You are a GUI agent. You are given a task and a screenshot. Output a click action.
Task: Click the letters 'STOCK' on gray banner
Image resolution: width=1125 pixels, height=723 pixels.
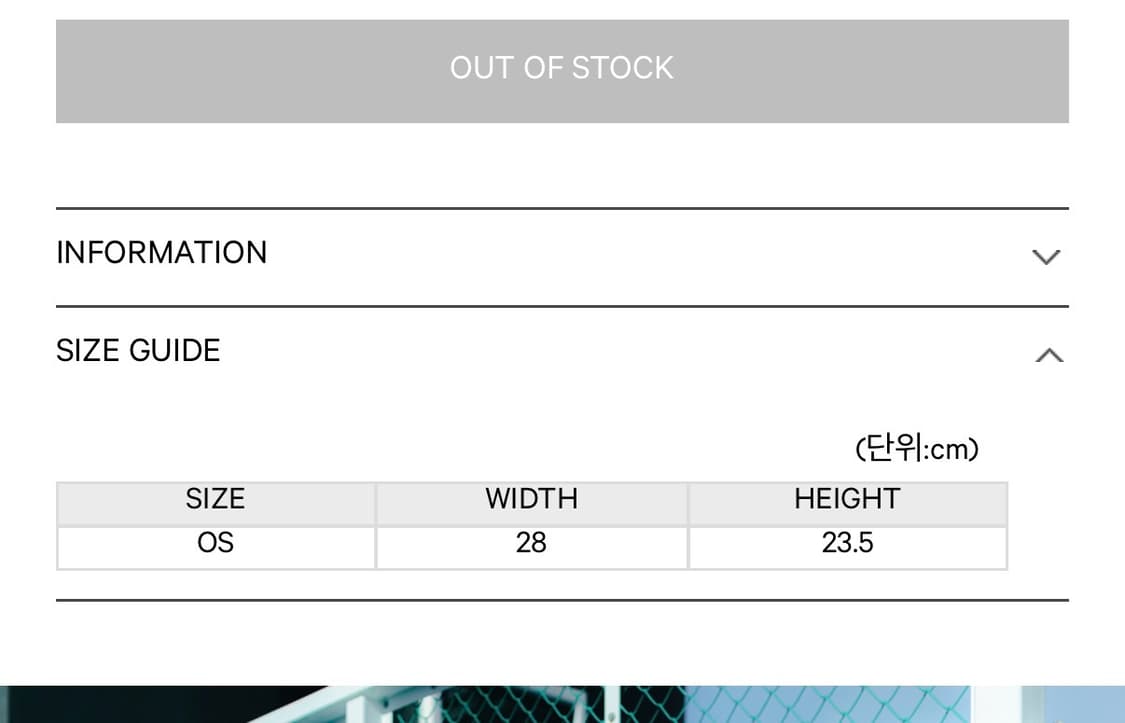point(623,68)
